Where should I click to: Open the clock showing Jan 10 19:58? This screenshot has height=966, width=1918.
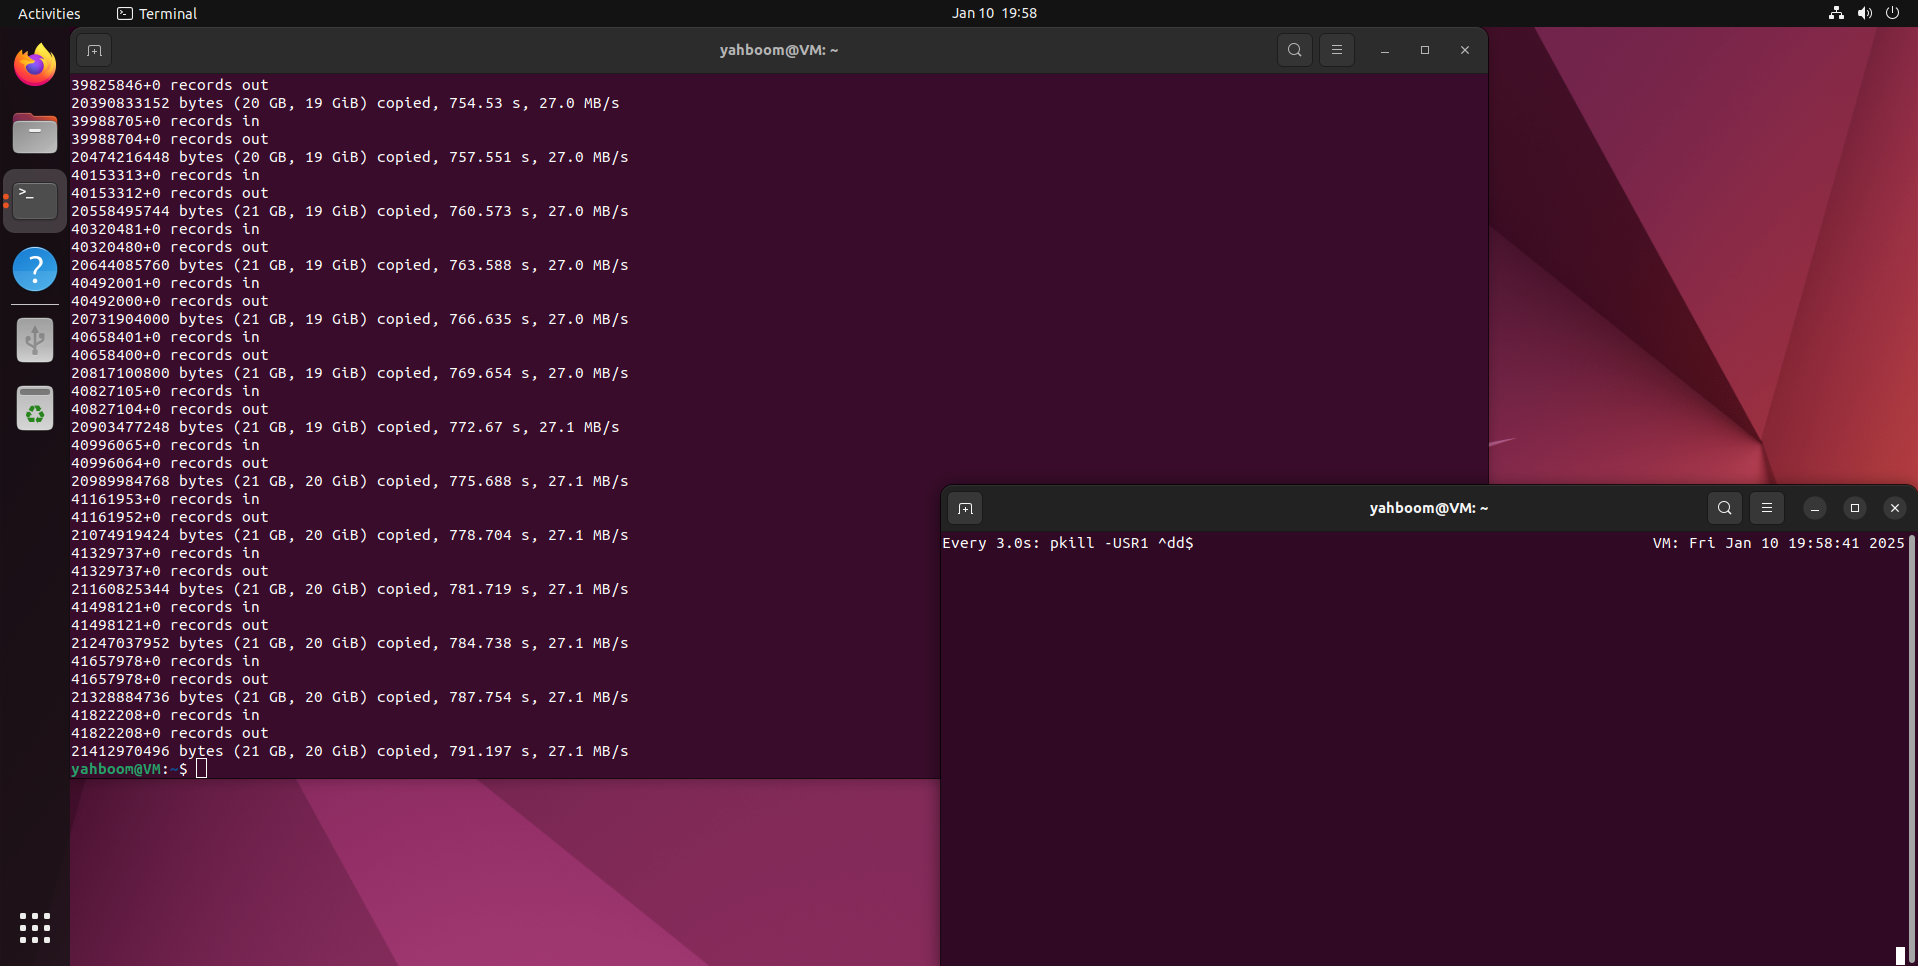point(993,13)
